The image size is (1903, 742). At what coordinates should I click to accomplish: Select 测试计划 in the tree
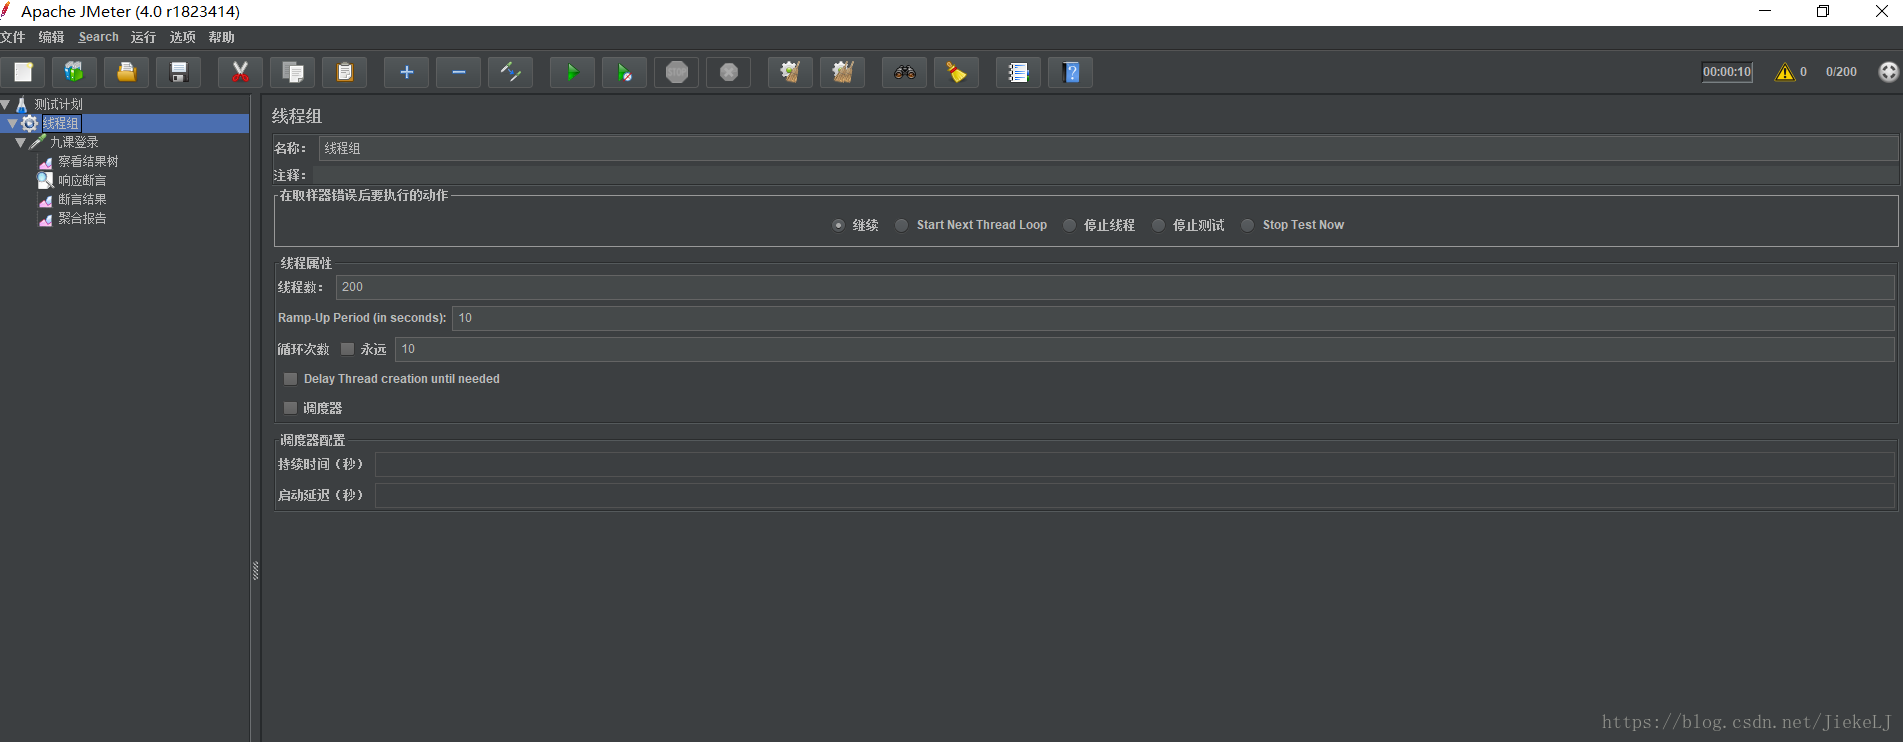point(58,104)
